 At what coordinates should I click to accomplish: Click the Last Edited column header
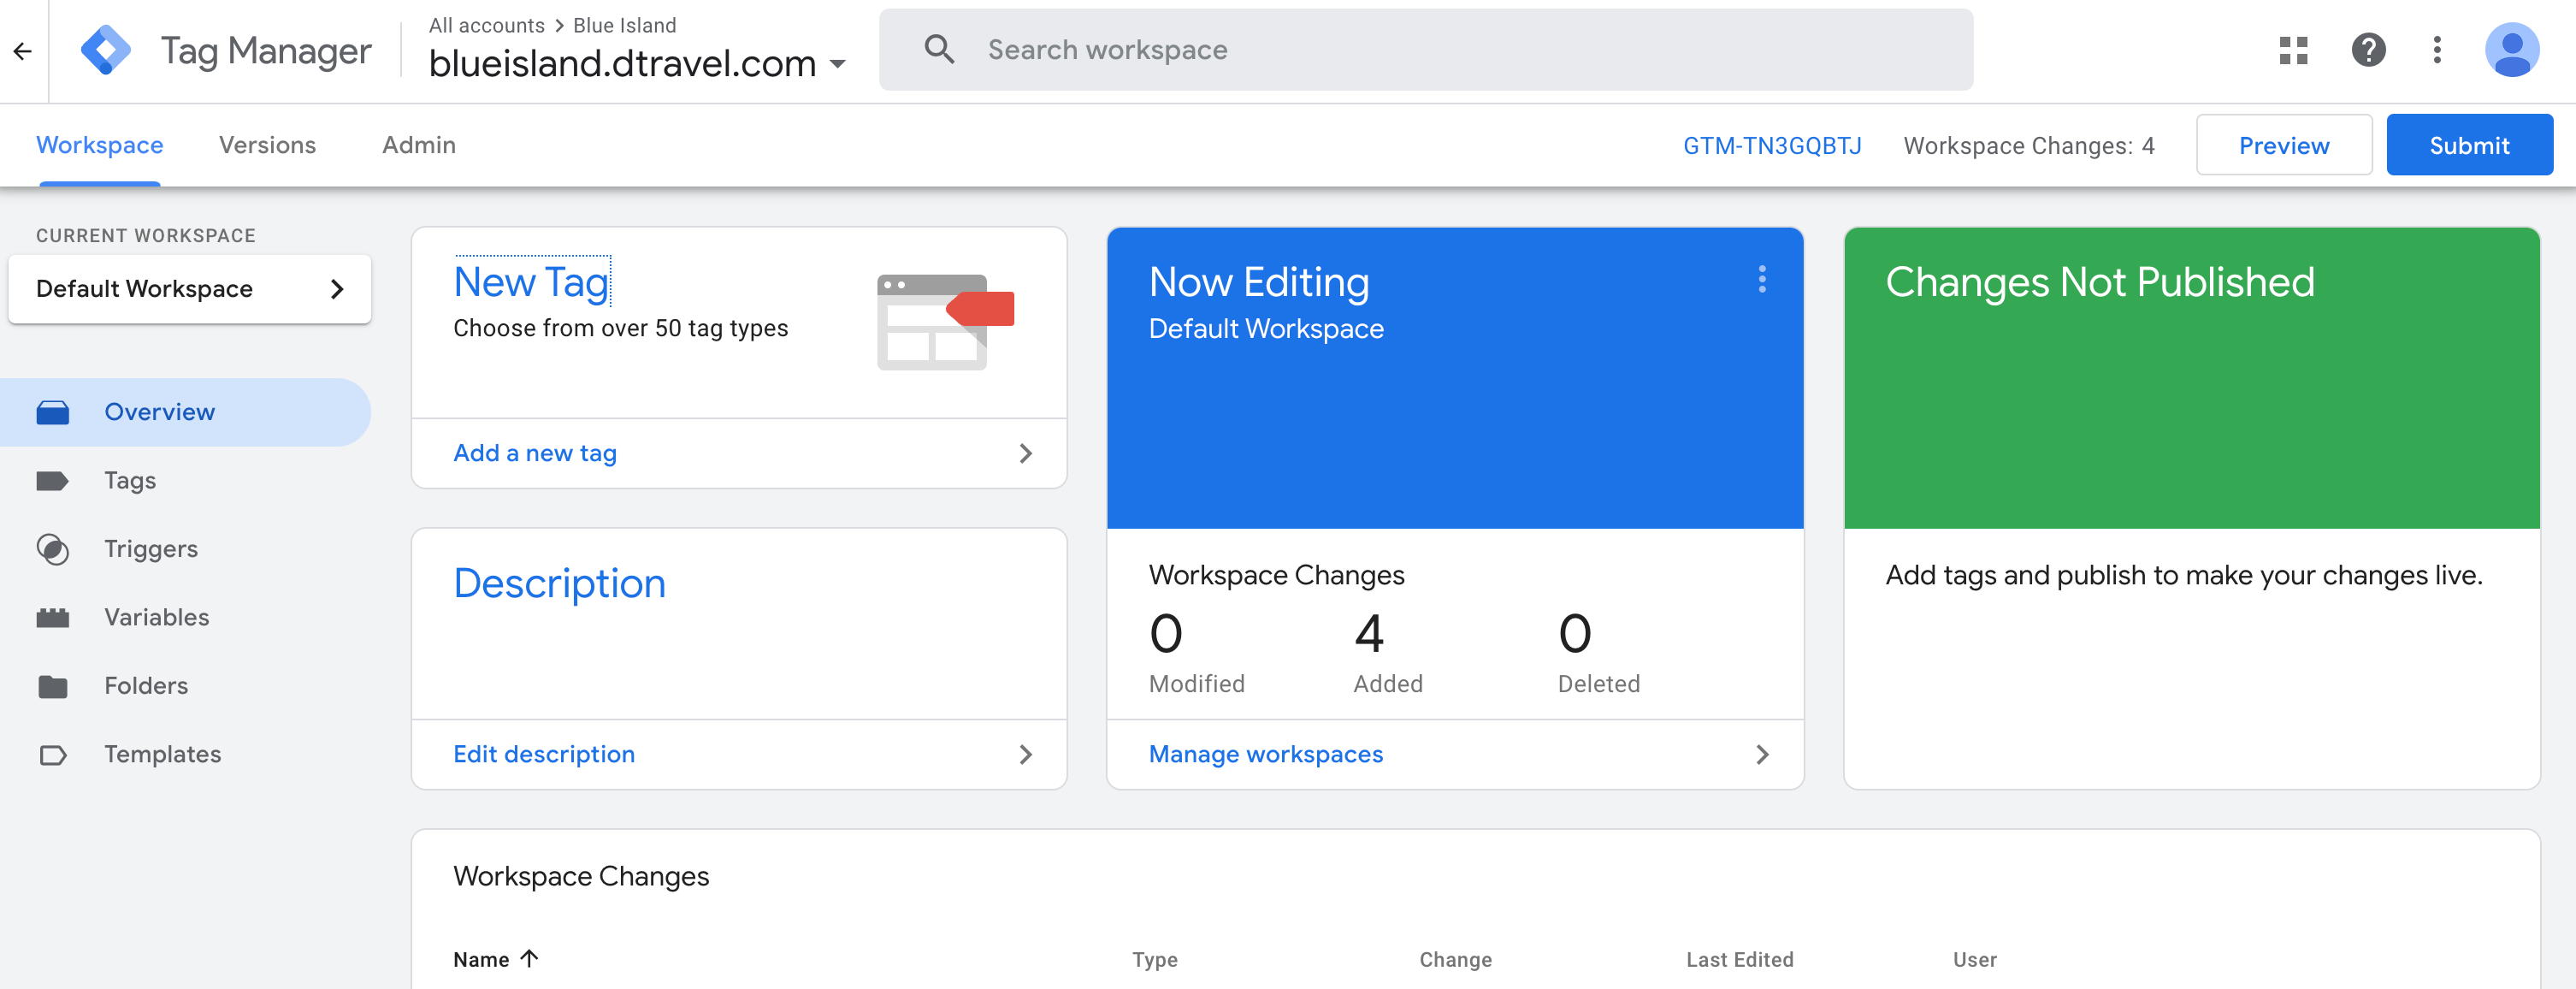[1739, 959]
